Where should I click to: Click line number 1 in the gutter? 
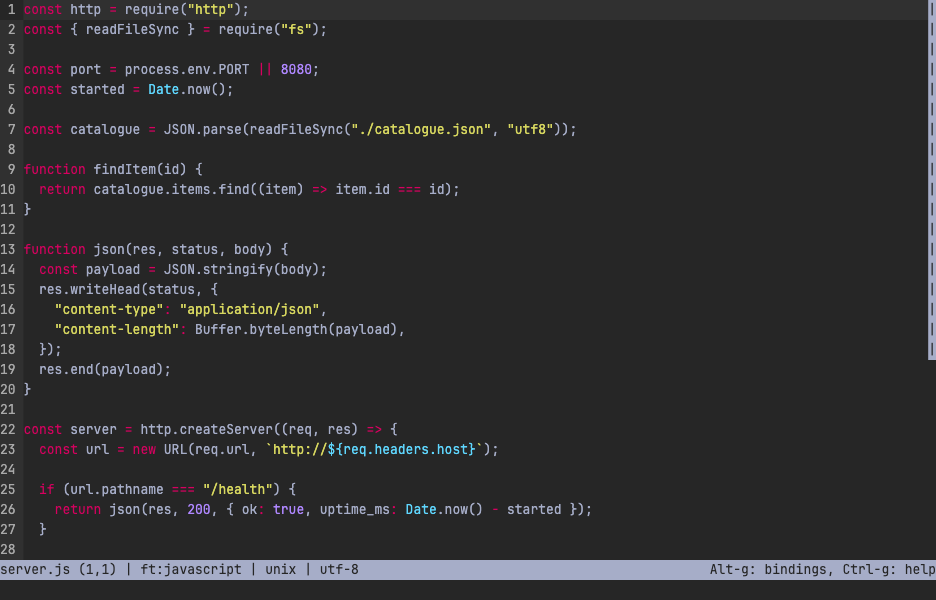(11, 10)
